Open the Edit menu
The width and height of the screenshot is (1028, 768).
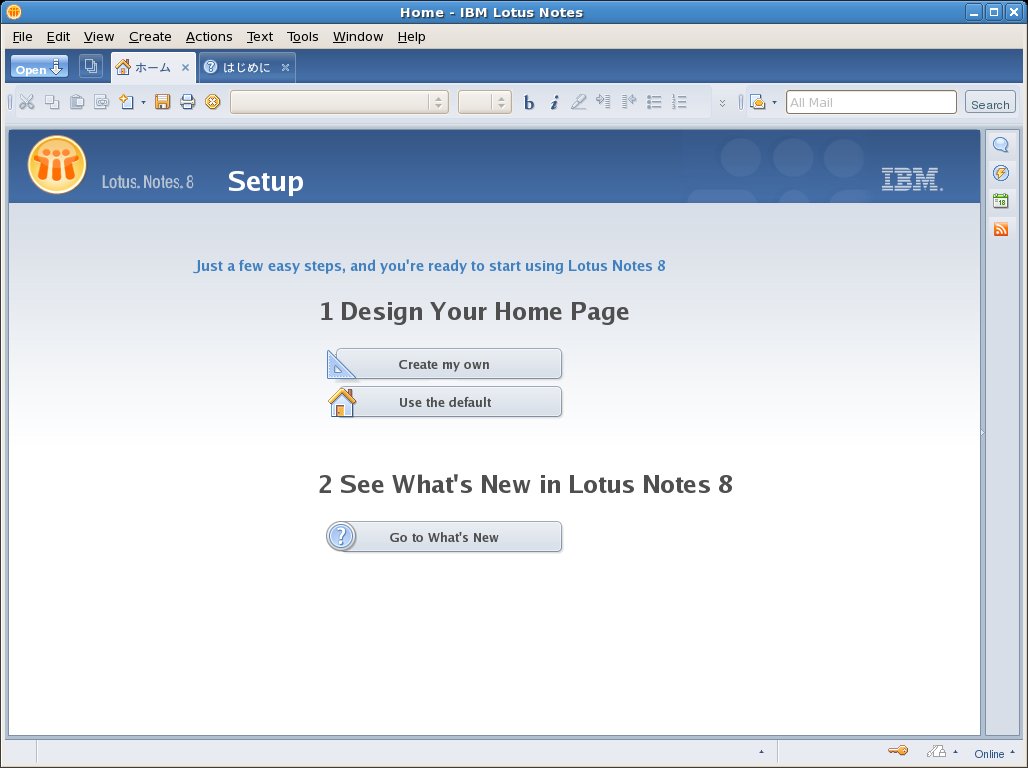[x=58, y=37]
